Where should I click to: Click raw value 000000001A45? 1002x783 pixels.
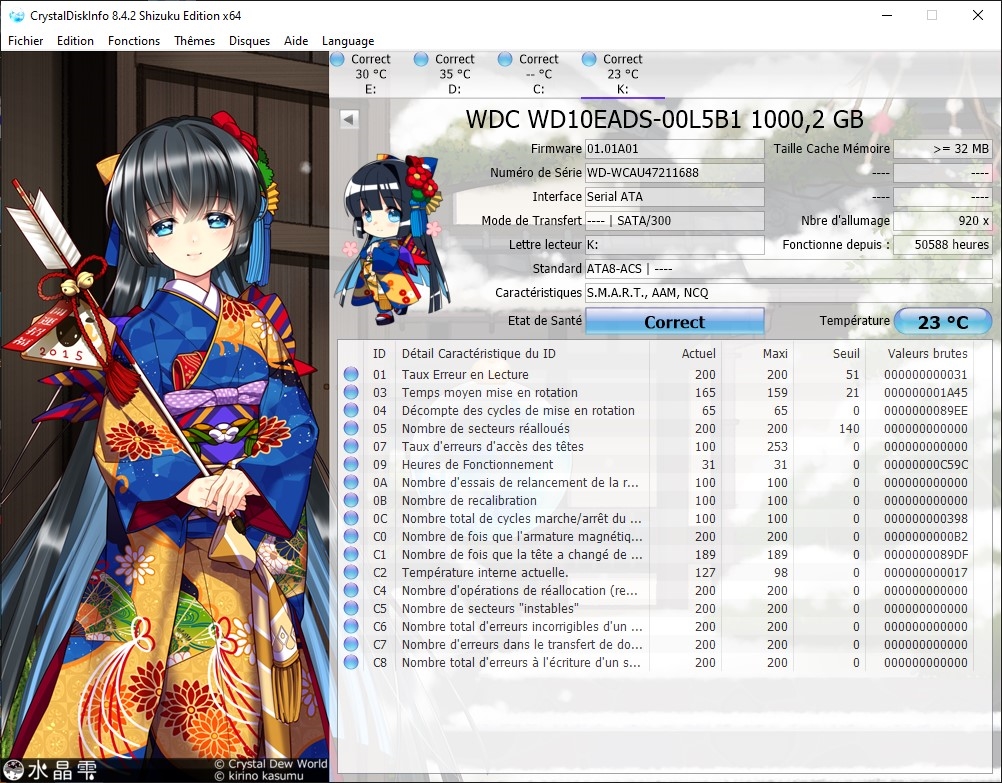pos(926,392)
